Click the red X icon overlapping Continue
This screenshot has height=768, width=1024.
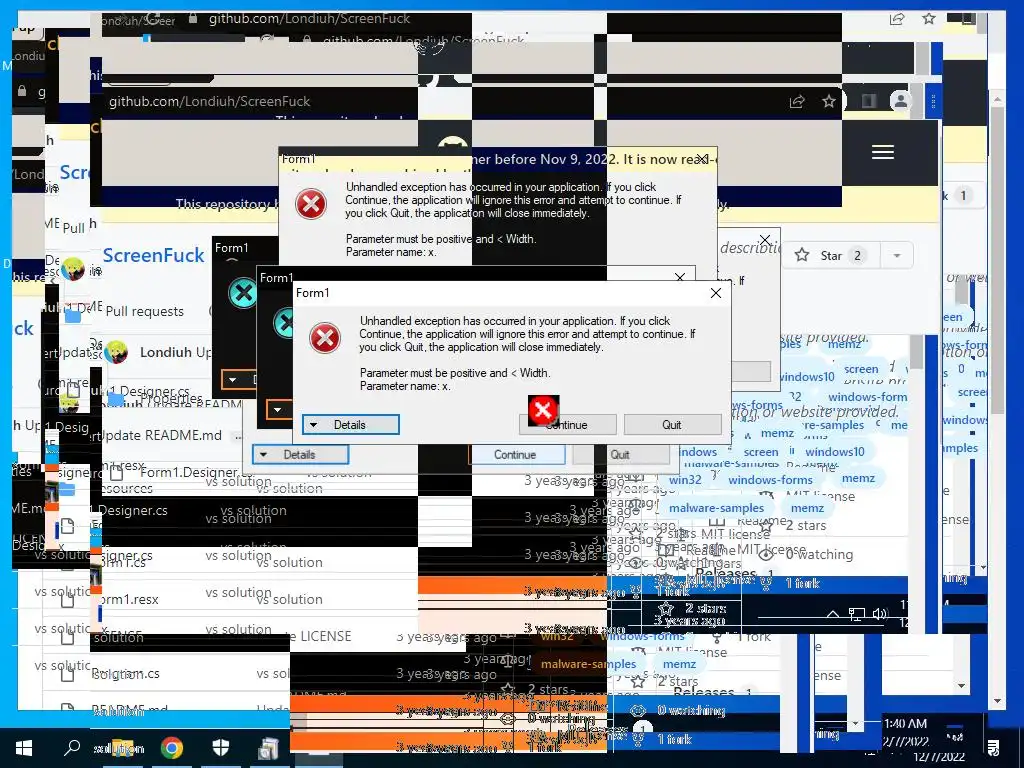point(543,410)
